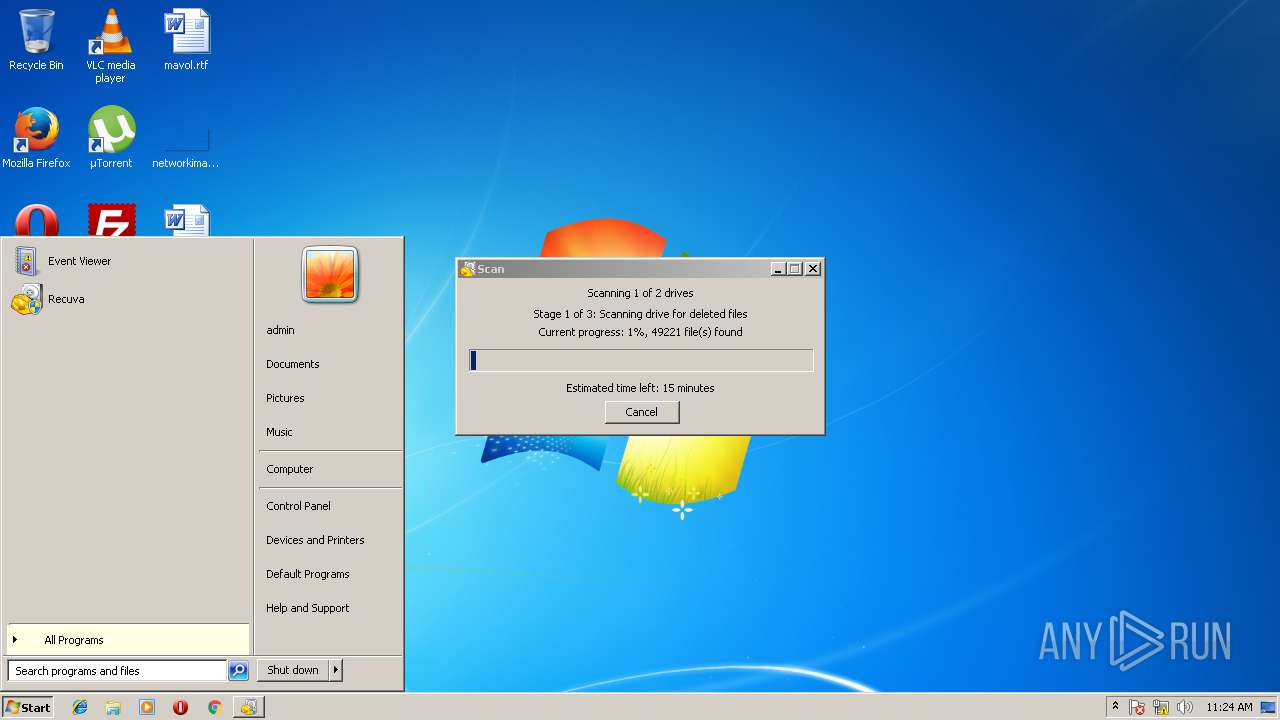Close the Scan dialog
Viewport: 1280px width, 720px height.
[813, 269]
